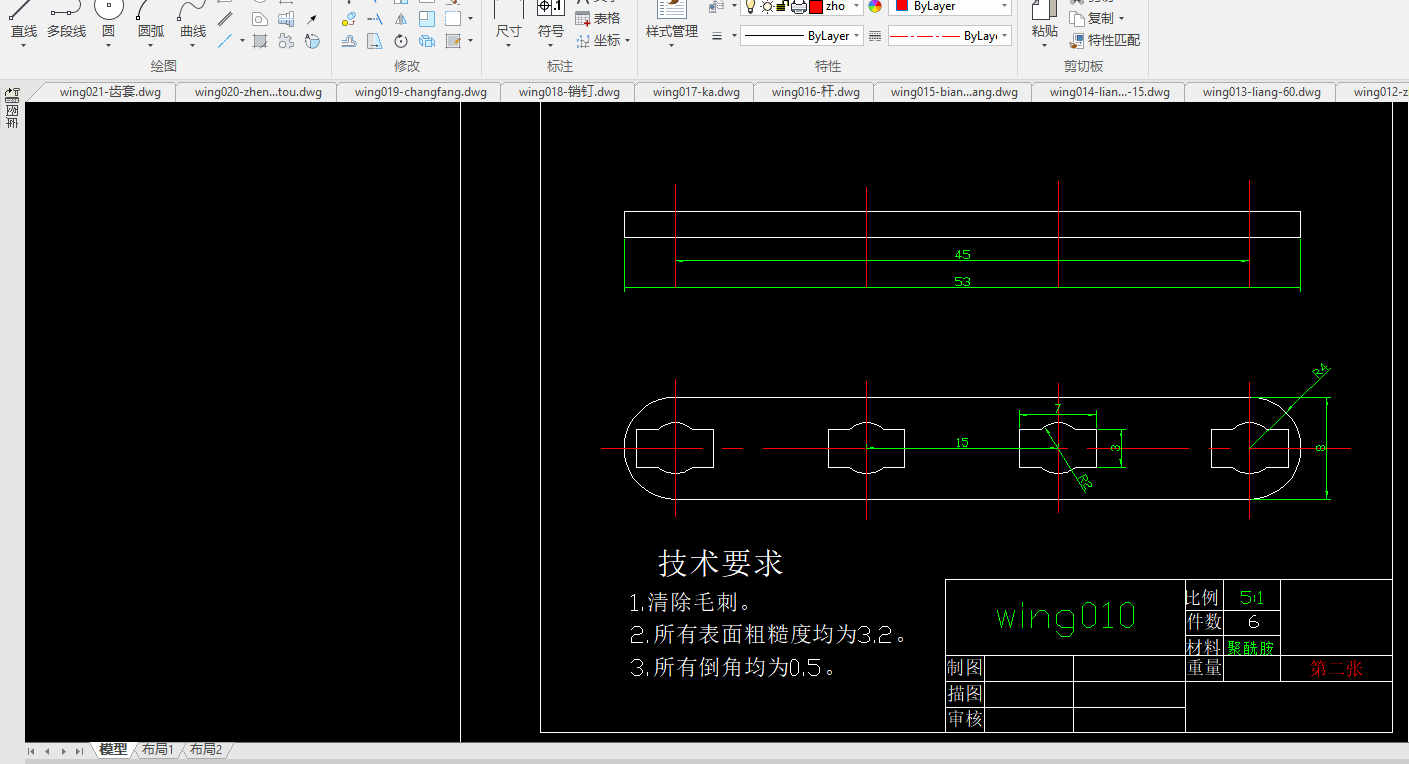The image size is (1409, 764).
Task: Click the red layer color swatch
Action: 816,6
